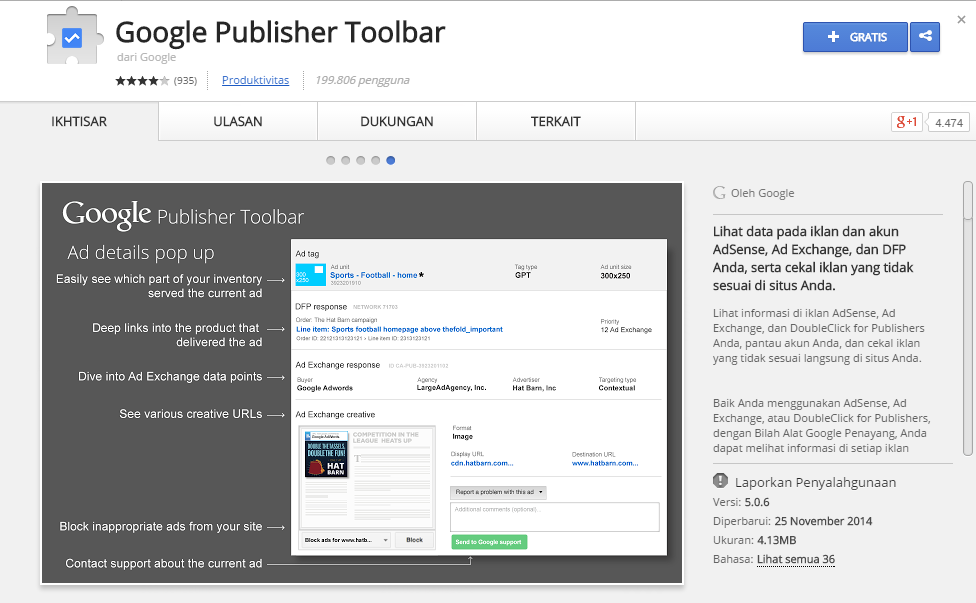Image resolution: width=976 pixels, height=603 pixels.
Task: Open the Produktivitas category link
Action: tap(255, 80)
